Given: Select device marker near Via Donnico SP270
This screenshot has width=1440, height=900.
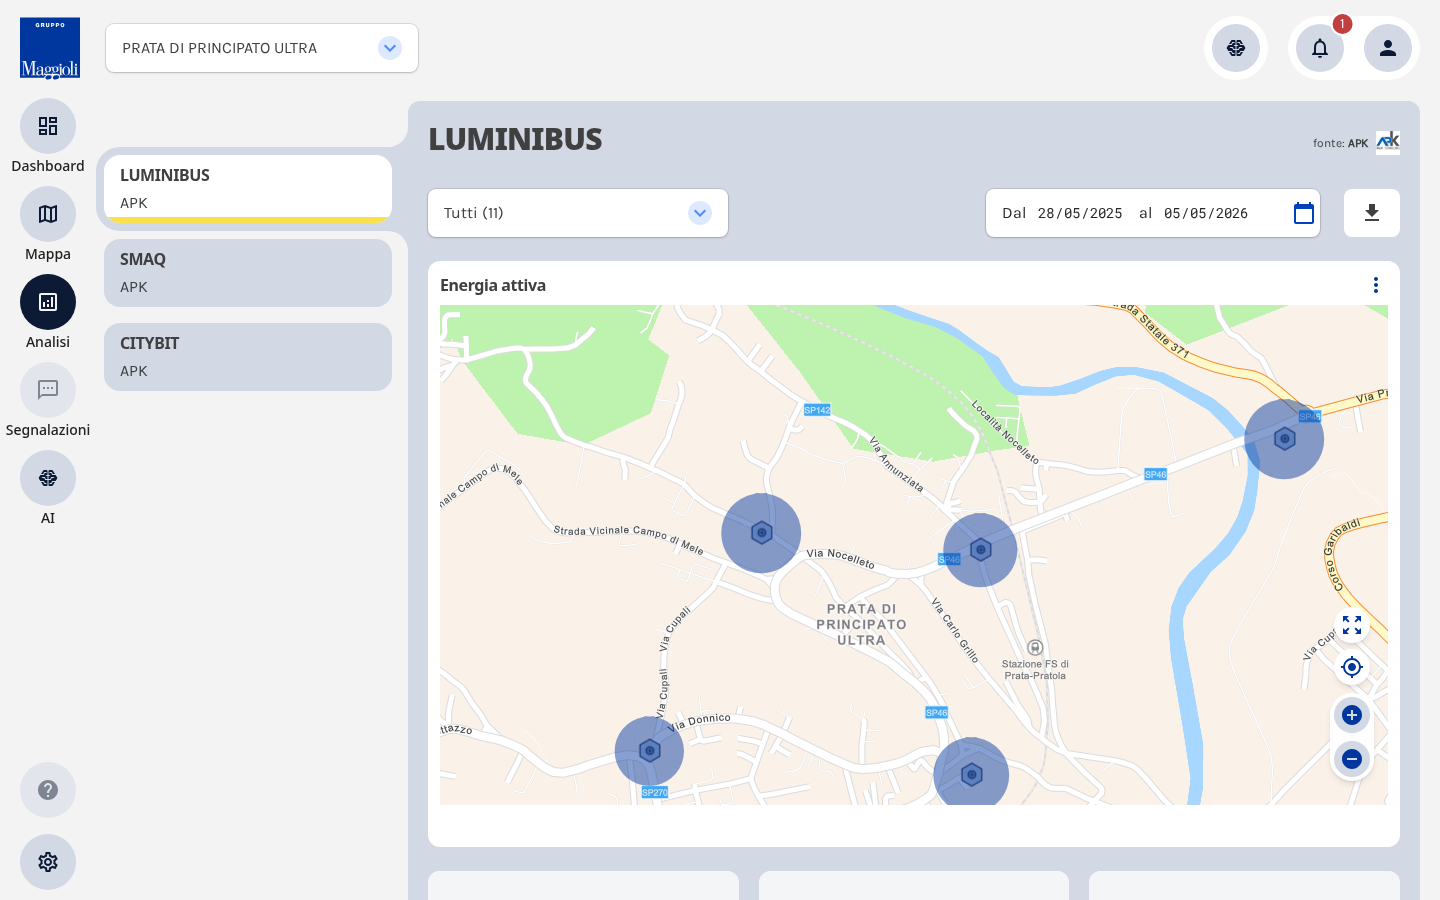Looking at the screenshot, I should click(x=649, y=751).
